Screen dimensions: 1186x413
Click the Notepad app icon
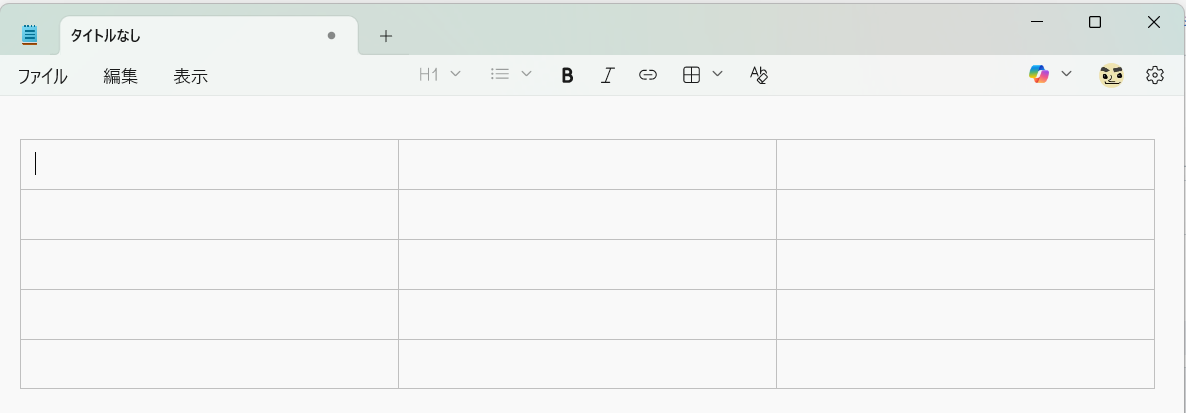[29, 35]
